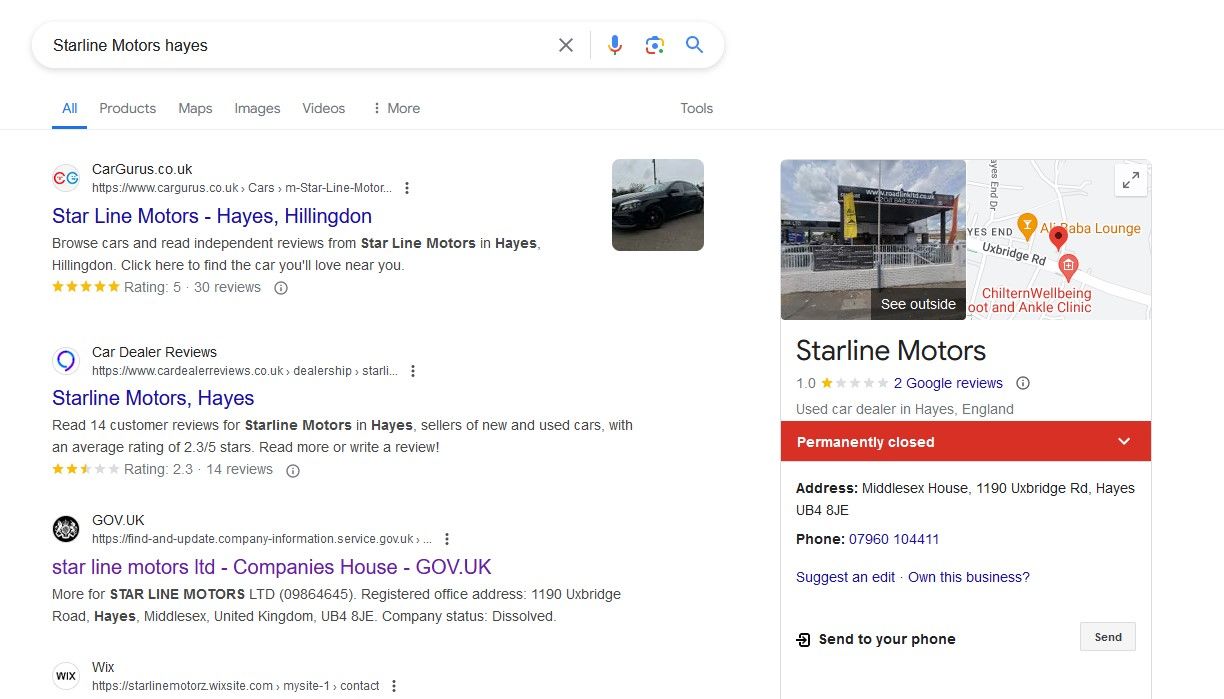
Task: Expand the Permanently closed banner
Action: pos(1124,442)
